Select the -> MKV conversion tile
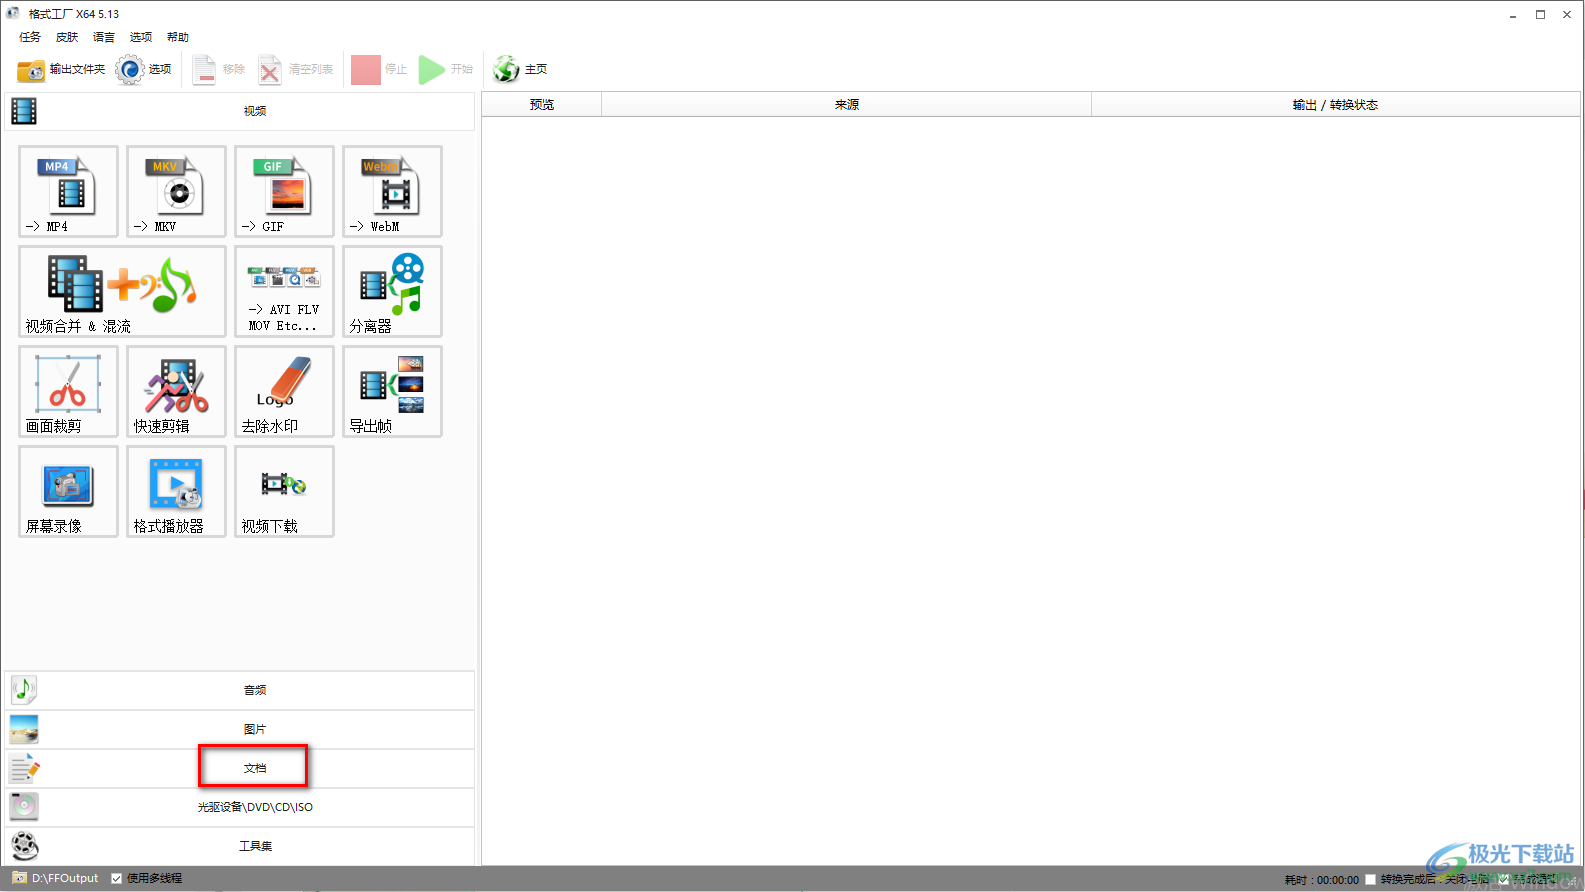 176,191
